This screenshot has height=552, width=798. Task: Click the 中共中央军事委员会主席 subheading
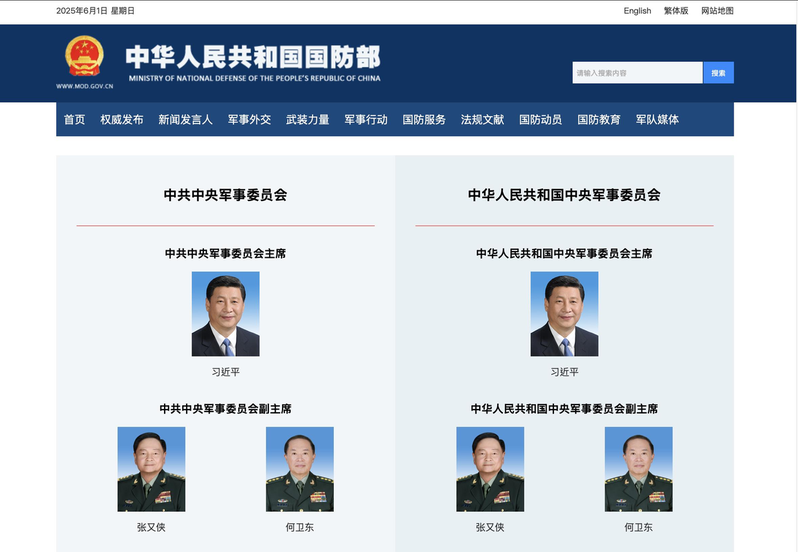225,253
